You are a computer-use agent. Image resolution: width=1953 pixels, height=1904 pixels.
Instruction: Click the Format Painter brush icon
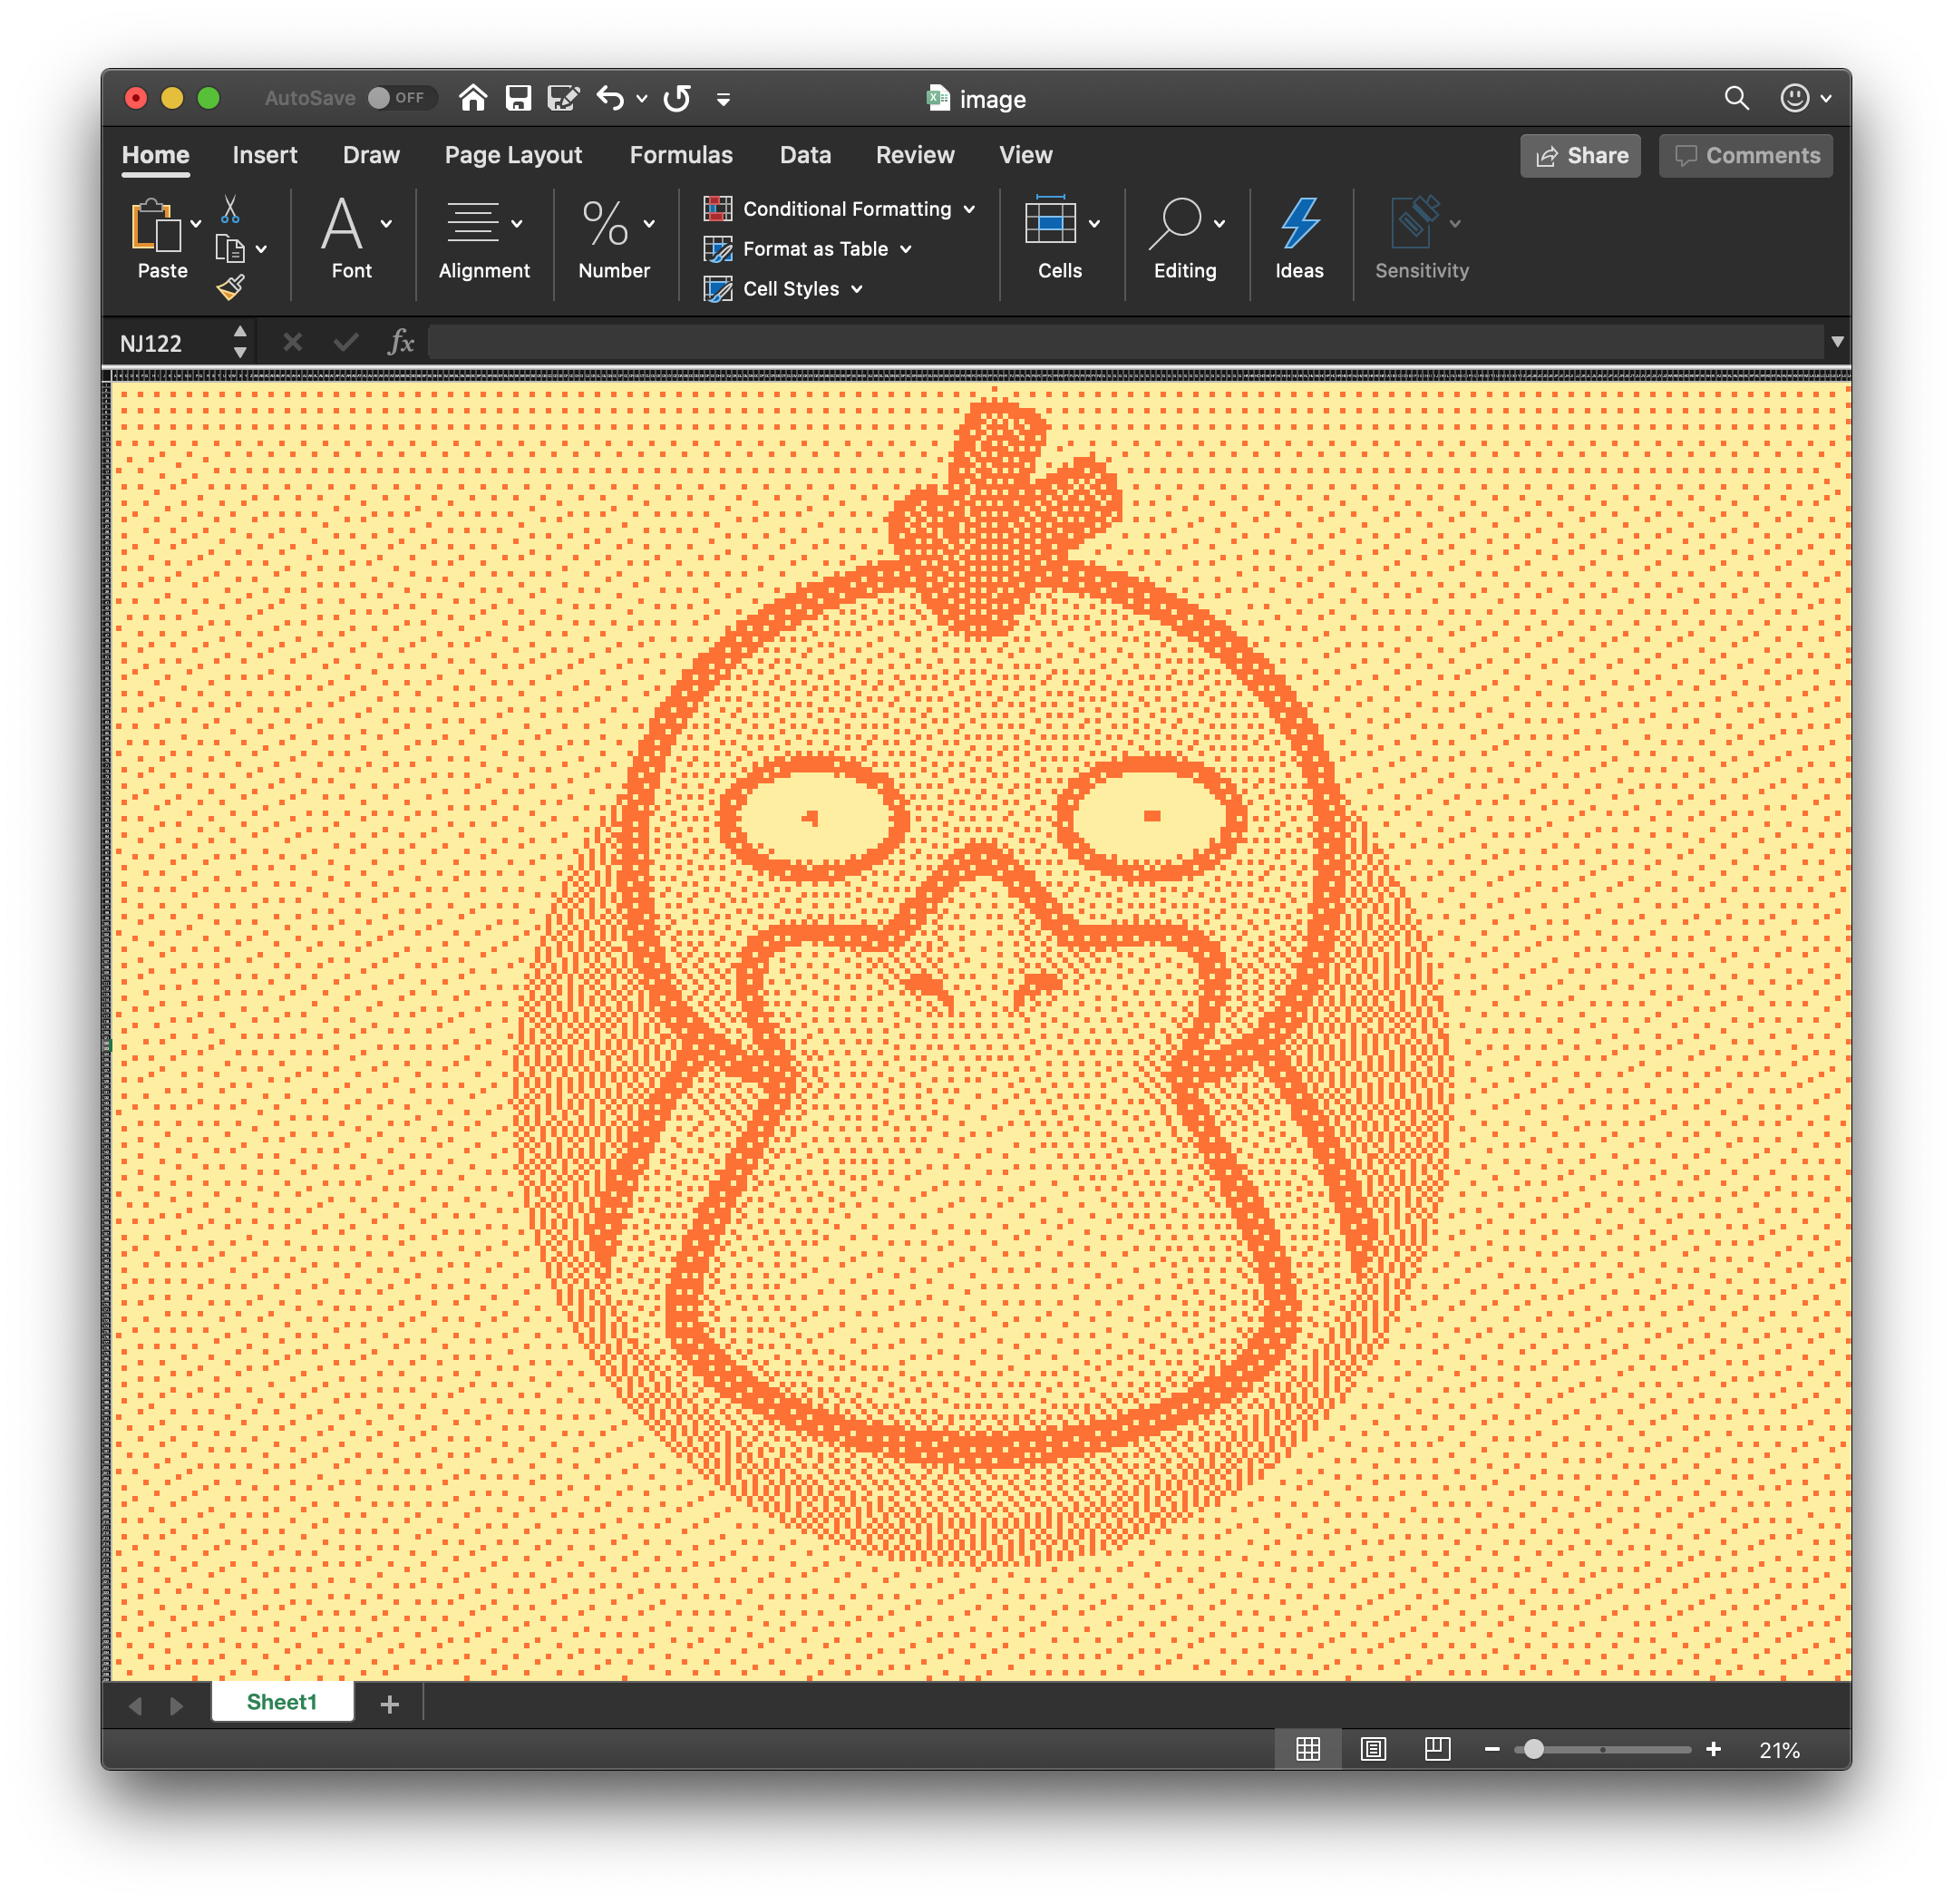(x=230, y=288)
